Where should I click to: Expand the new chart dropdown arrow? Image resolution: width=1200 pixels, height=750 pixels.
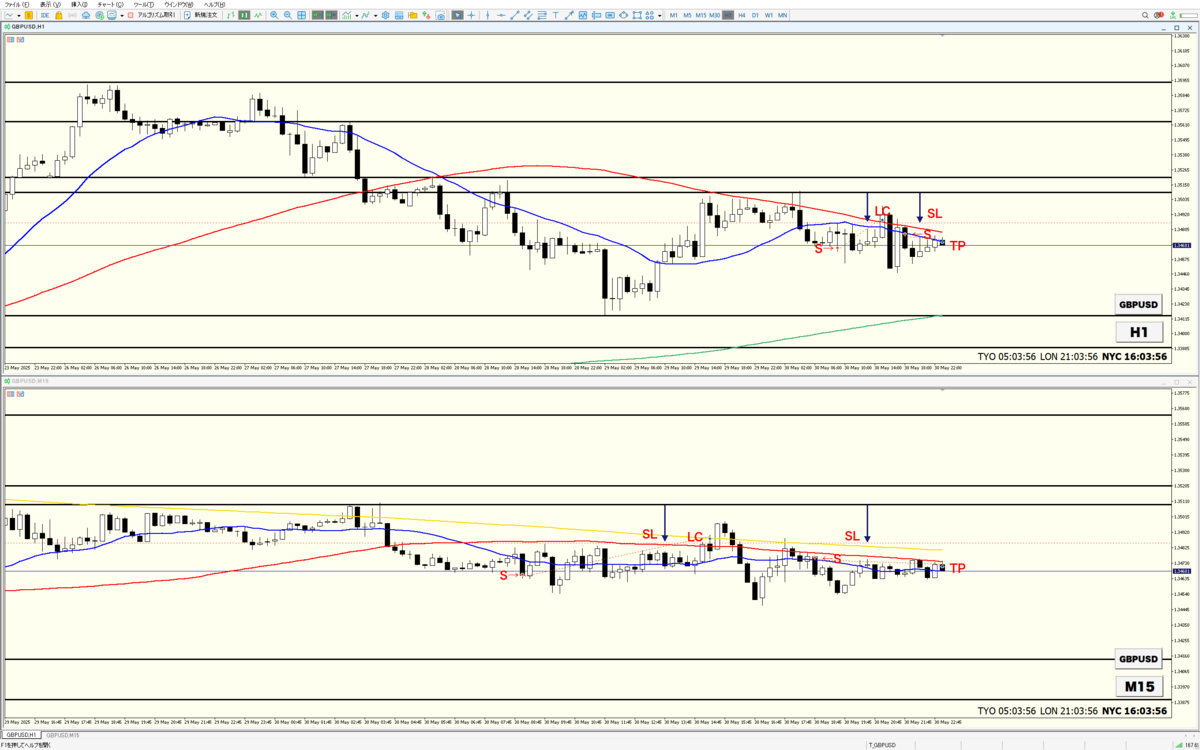click(x=19, y=15)
